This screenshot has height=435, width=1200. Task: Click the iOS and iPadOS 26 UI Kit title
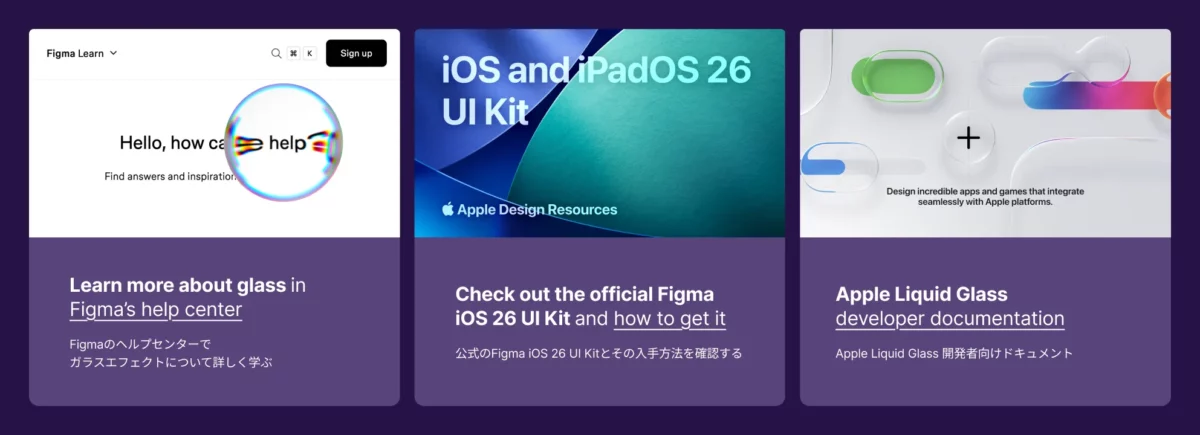[596, 90]
